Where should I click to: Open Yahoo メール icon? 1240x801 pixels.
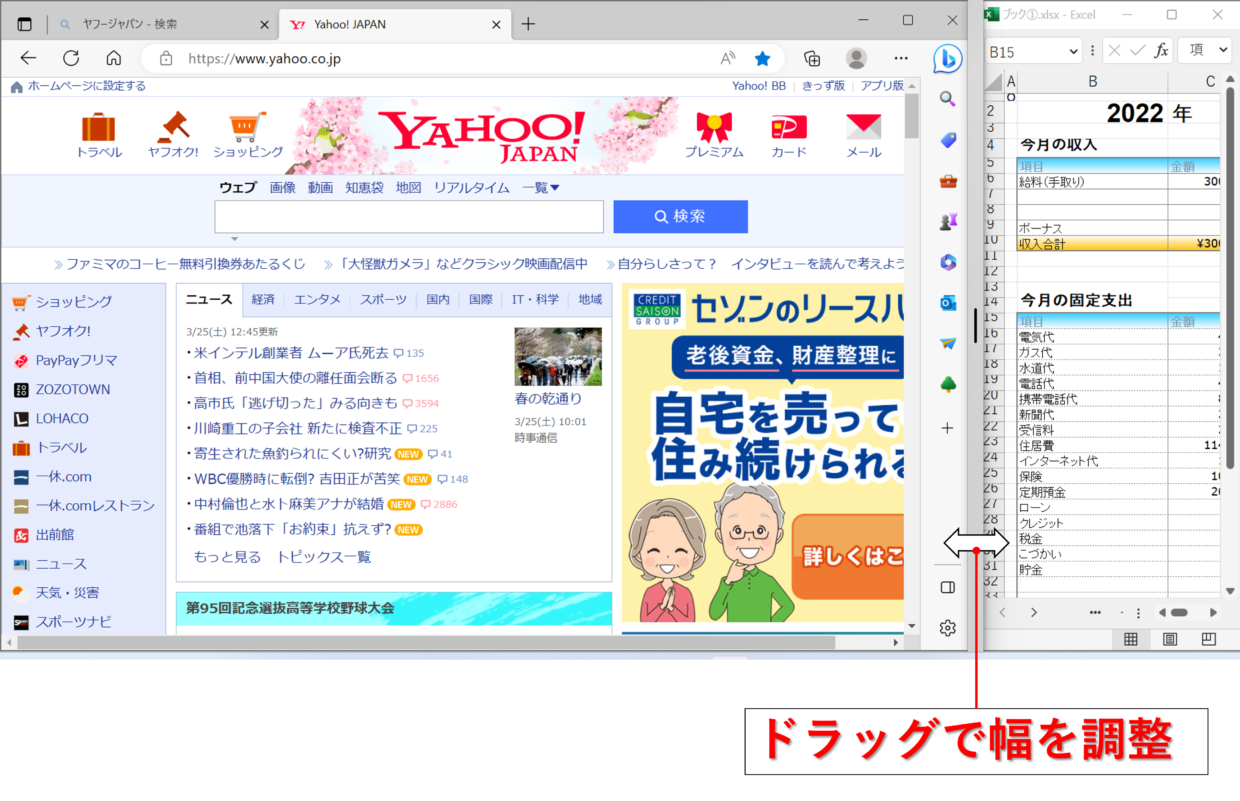pyautogui.click(x=863, y=135)
